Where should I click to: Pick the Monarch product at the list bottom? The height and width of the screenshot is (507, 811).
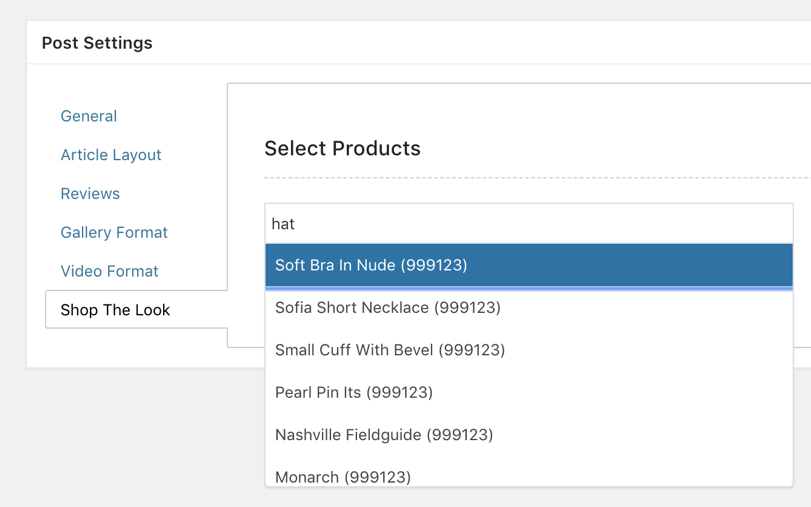pyautogui.click(x=529, y=473)
